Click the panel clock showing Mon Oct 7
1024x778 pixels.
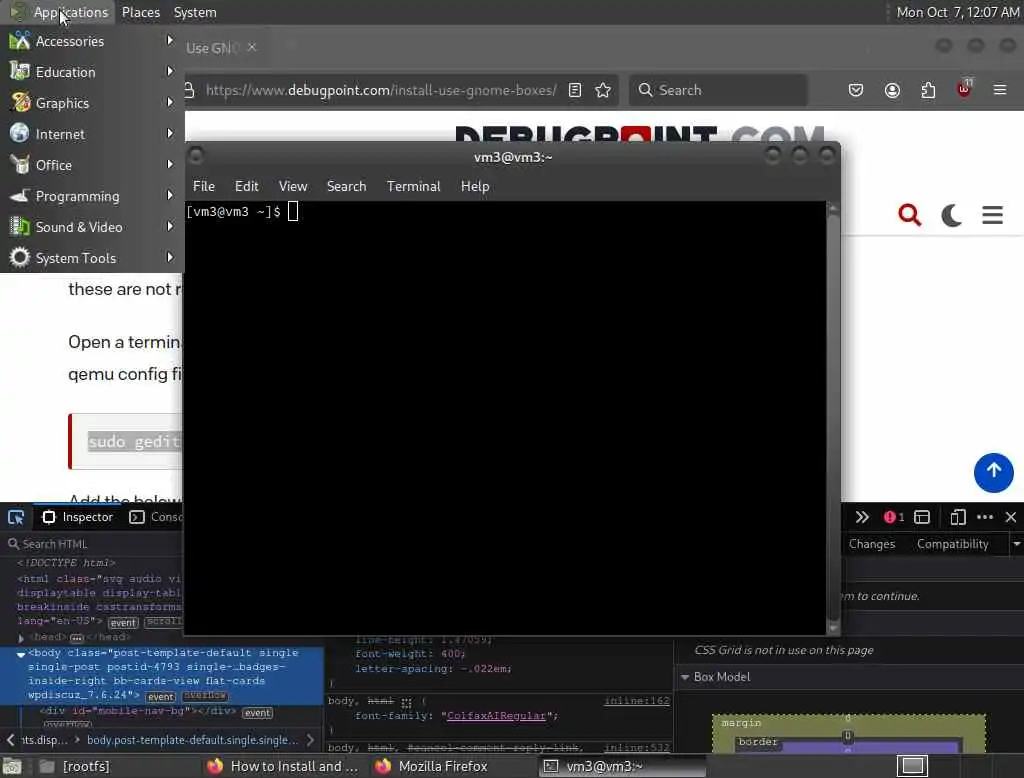(x=957, y=12)
